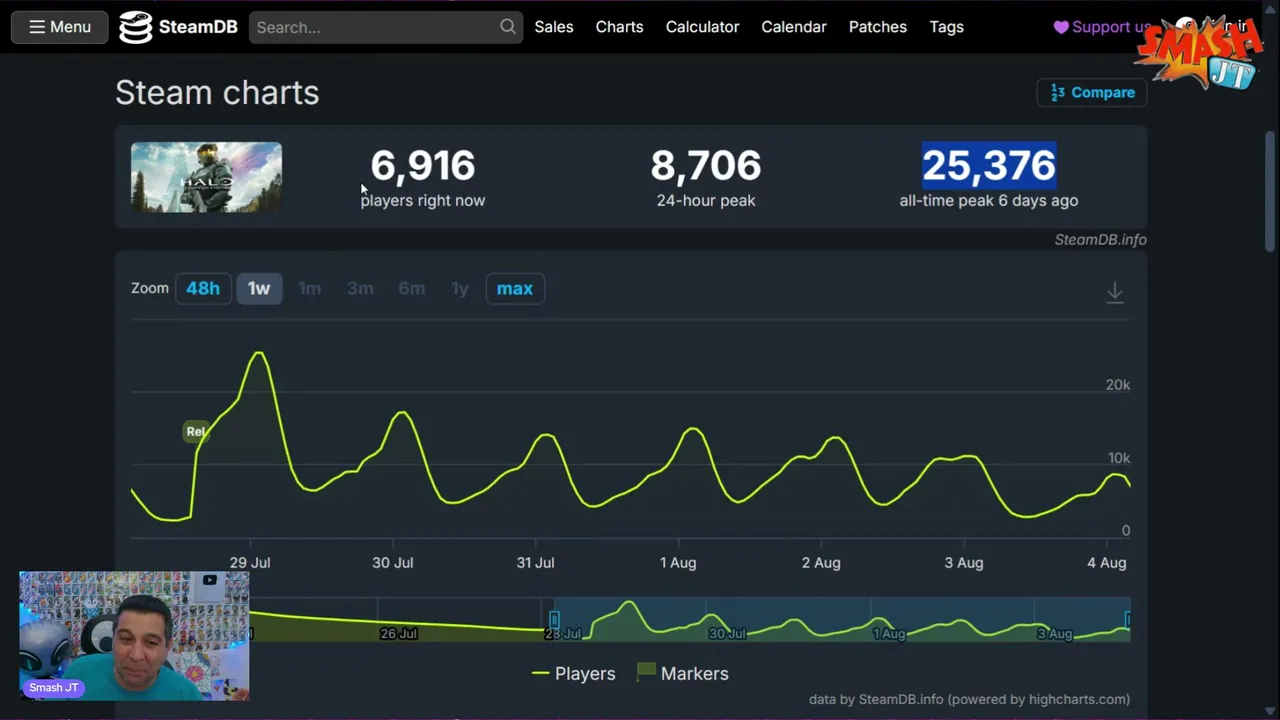This screenshot has height=720, width=1280.
Task: Click the Smash JT webcam overlay
Action: coord(134,635)
